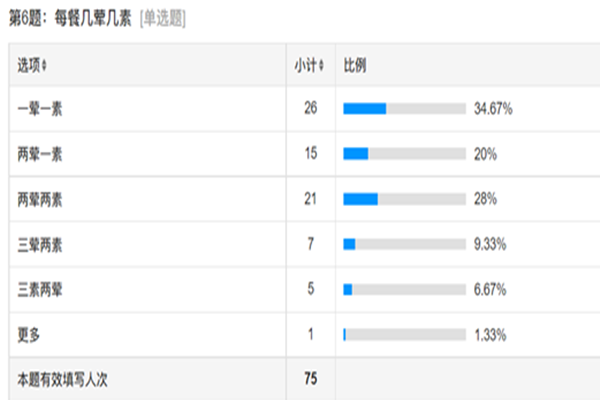Select the 三素两荤 option row
600x400 pixels.
pyautogui.click(x=305, y=290)
